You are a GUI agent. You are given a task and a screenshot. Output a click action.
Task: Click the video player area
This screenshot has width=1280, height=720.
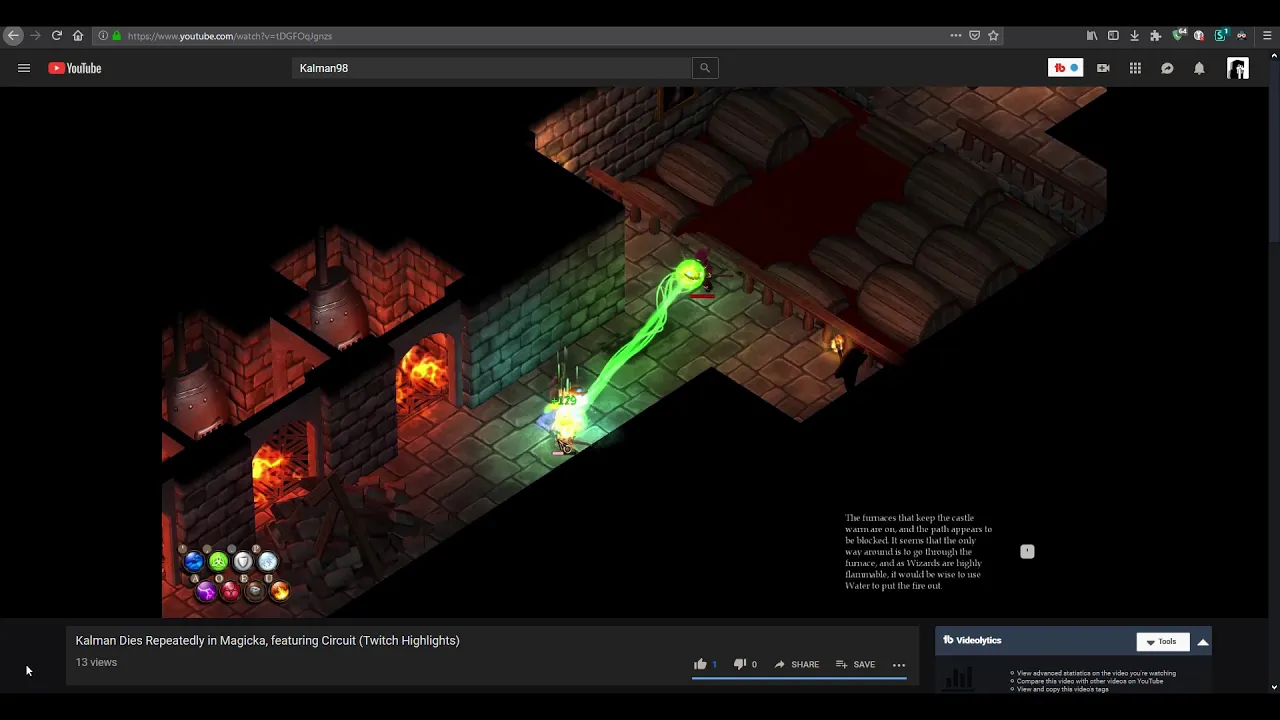coord(634,352)
